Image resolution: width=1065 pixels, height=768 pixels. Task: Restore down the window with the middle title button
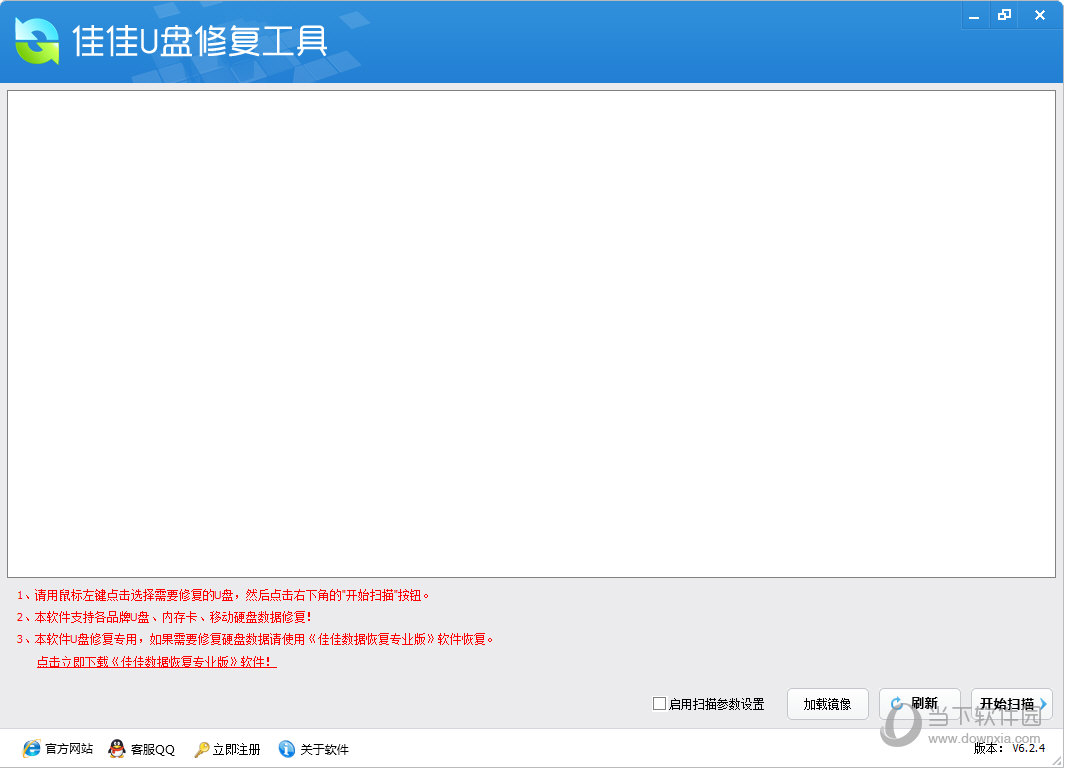1004,16
